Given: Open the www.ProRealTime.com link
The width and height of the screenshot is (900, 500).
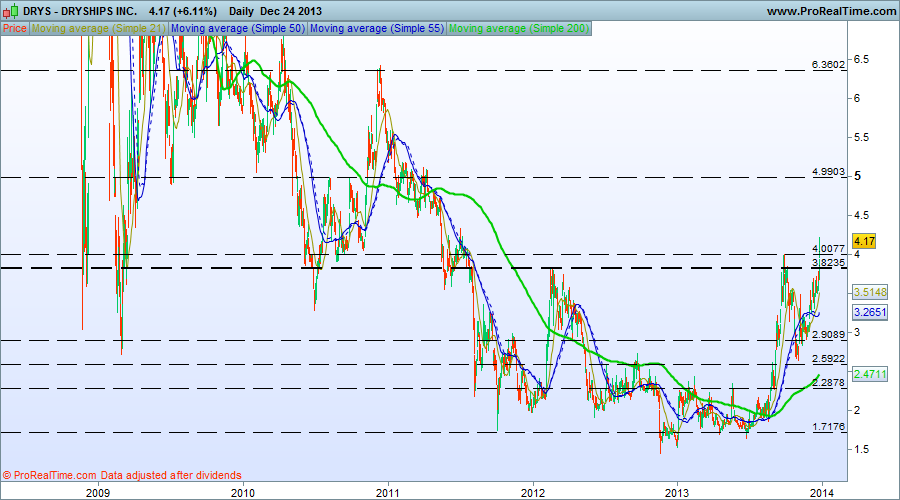Looking at the screenshot, I should coord(831,11).
